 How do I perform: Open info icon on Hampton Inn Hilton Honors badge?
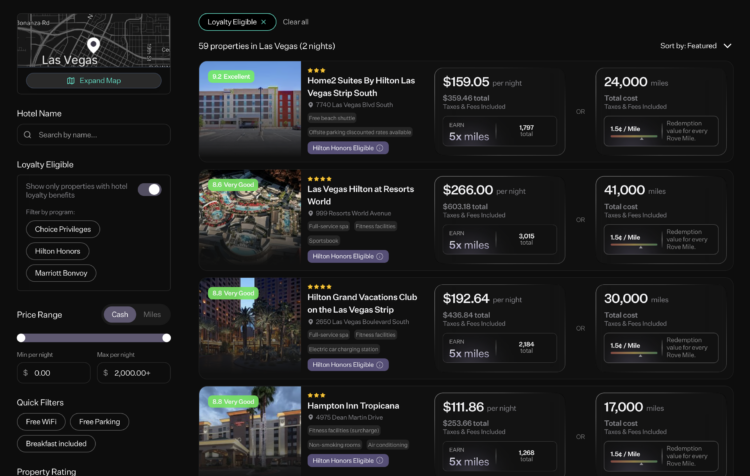click(x=380, y=461)
